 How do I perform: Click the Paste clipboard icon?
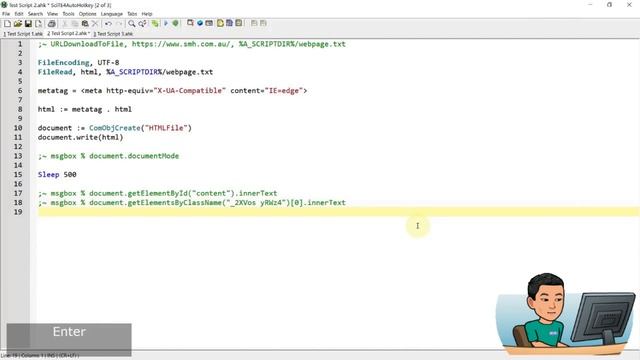pyautogui.click(x=85, y=24)
